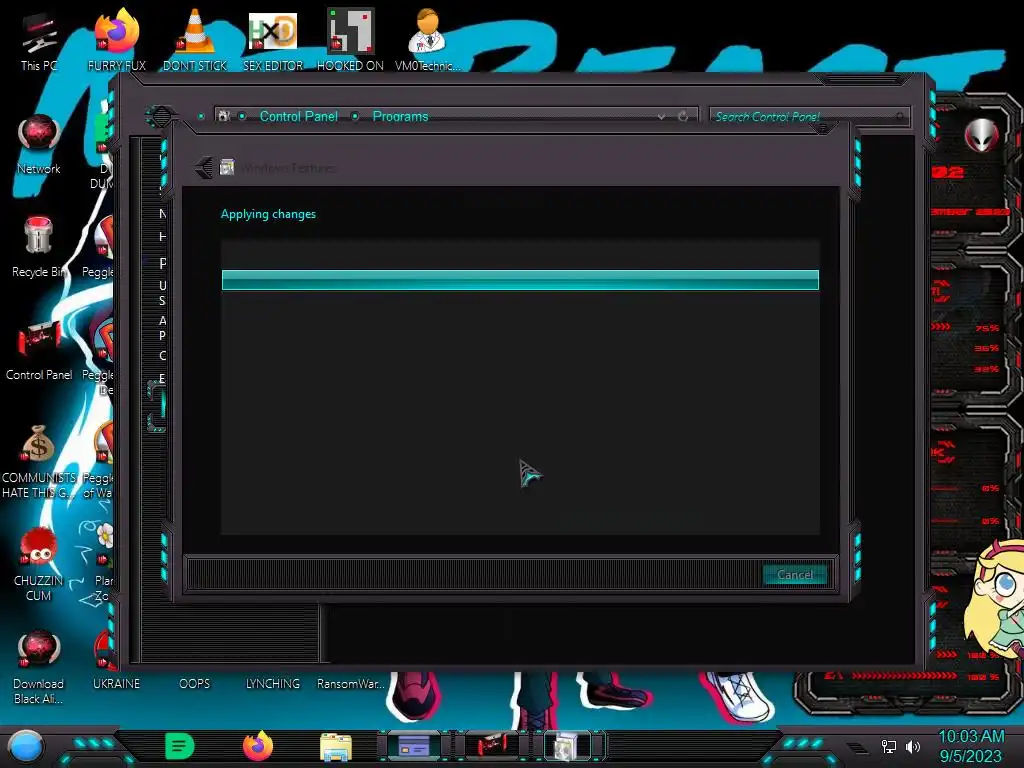
Task: Expand the address bar history dropdown
Action: (661, 116)
